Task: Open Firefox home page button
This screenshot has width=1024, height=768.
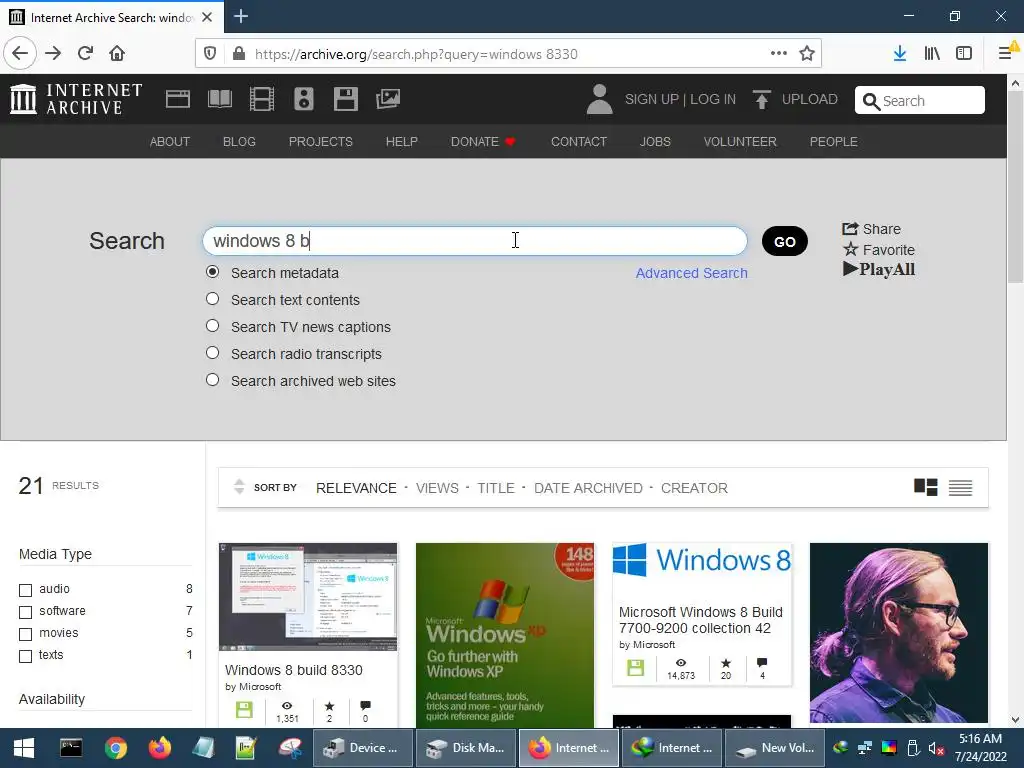Action: [117, 54]
